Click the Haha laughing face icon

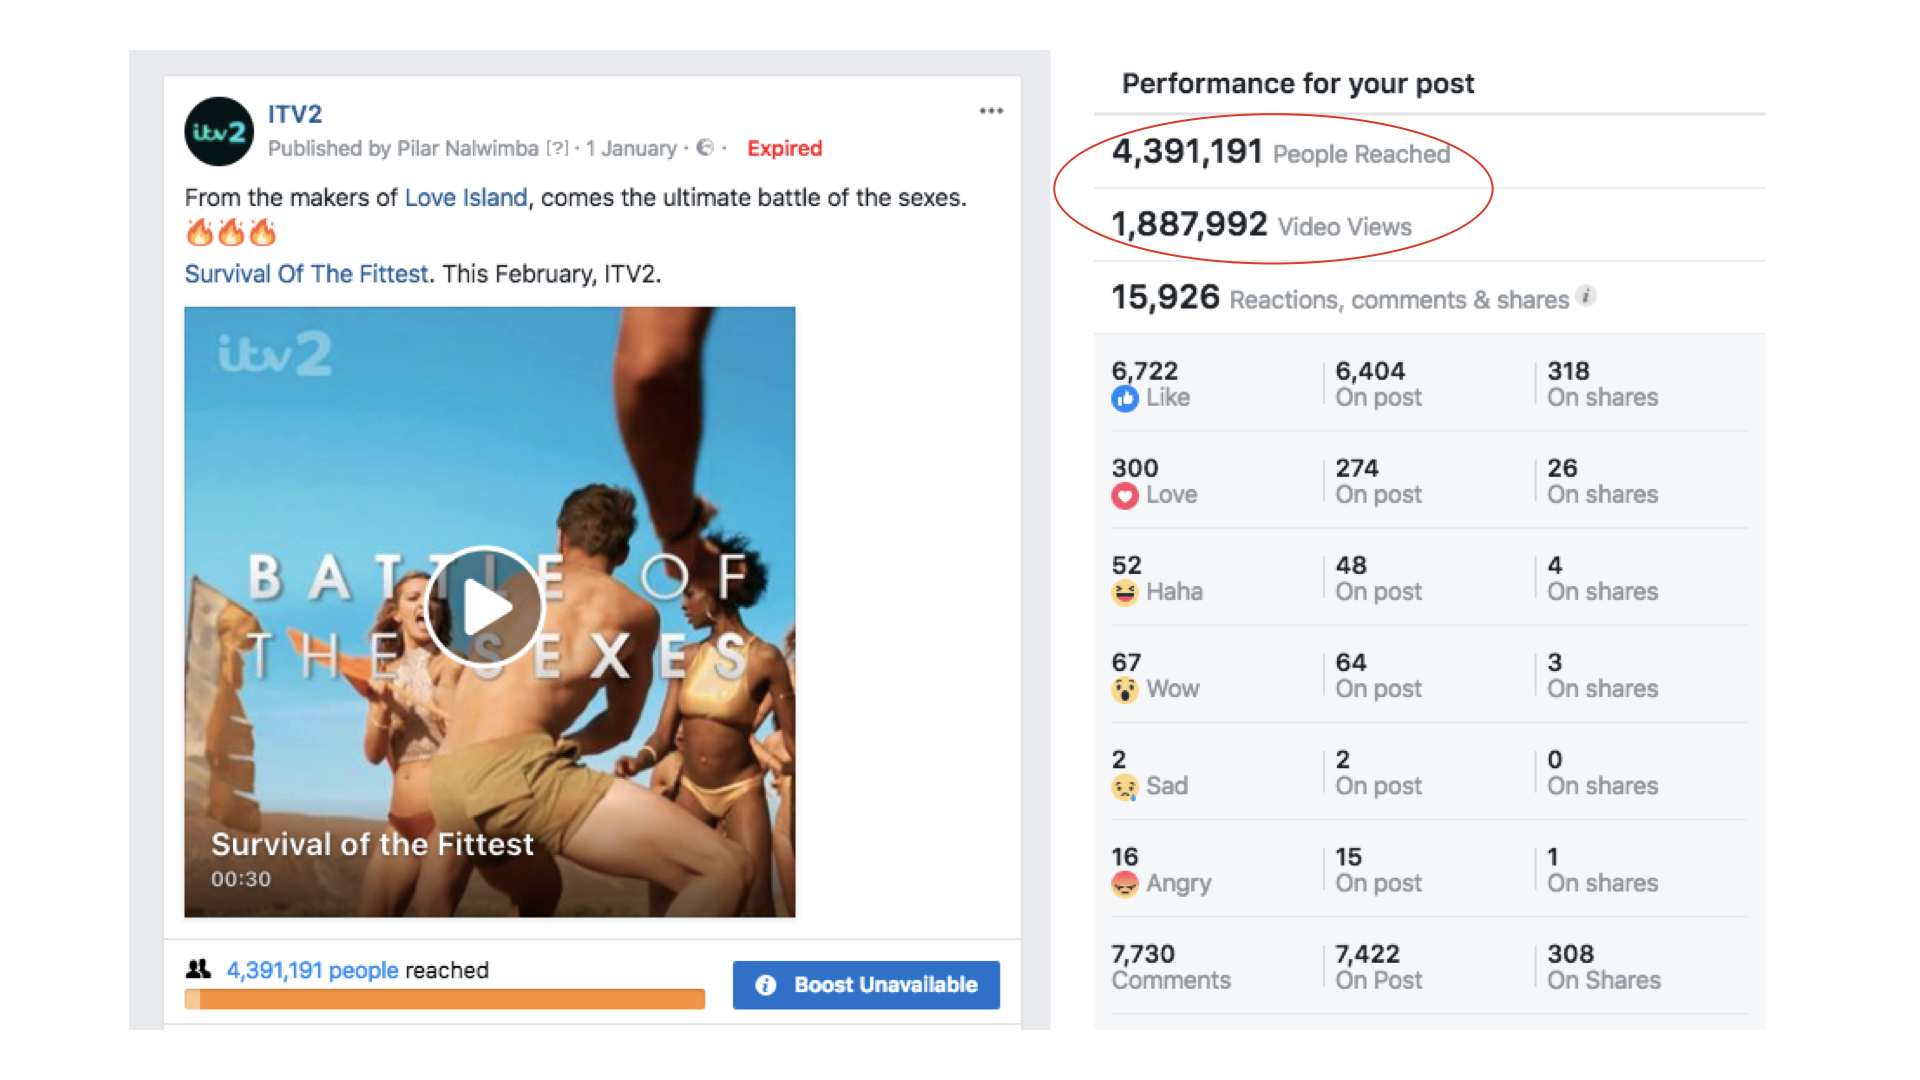[1125, 593]
